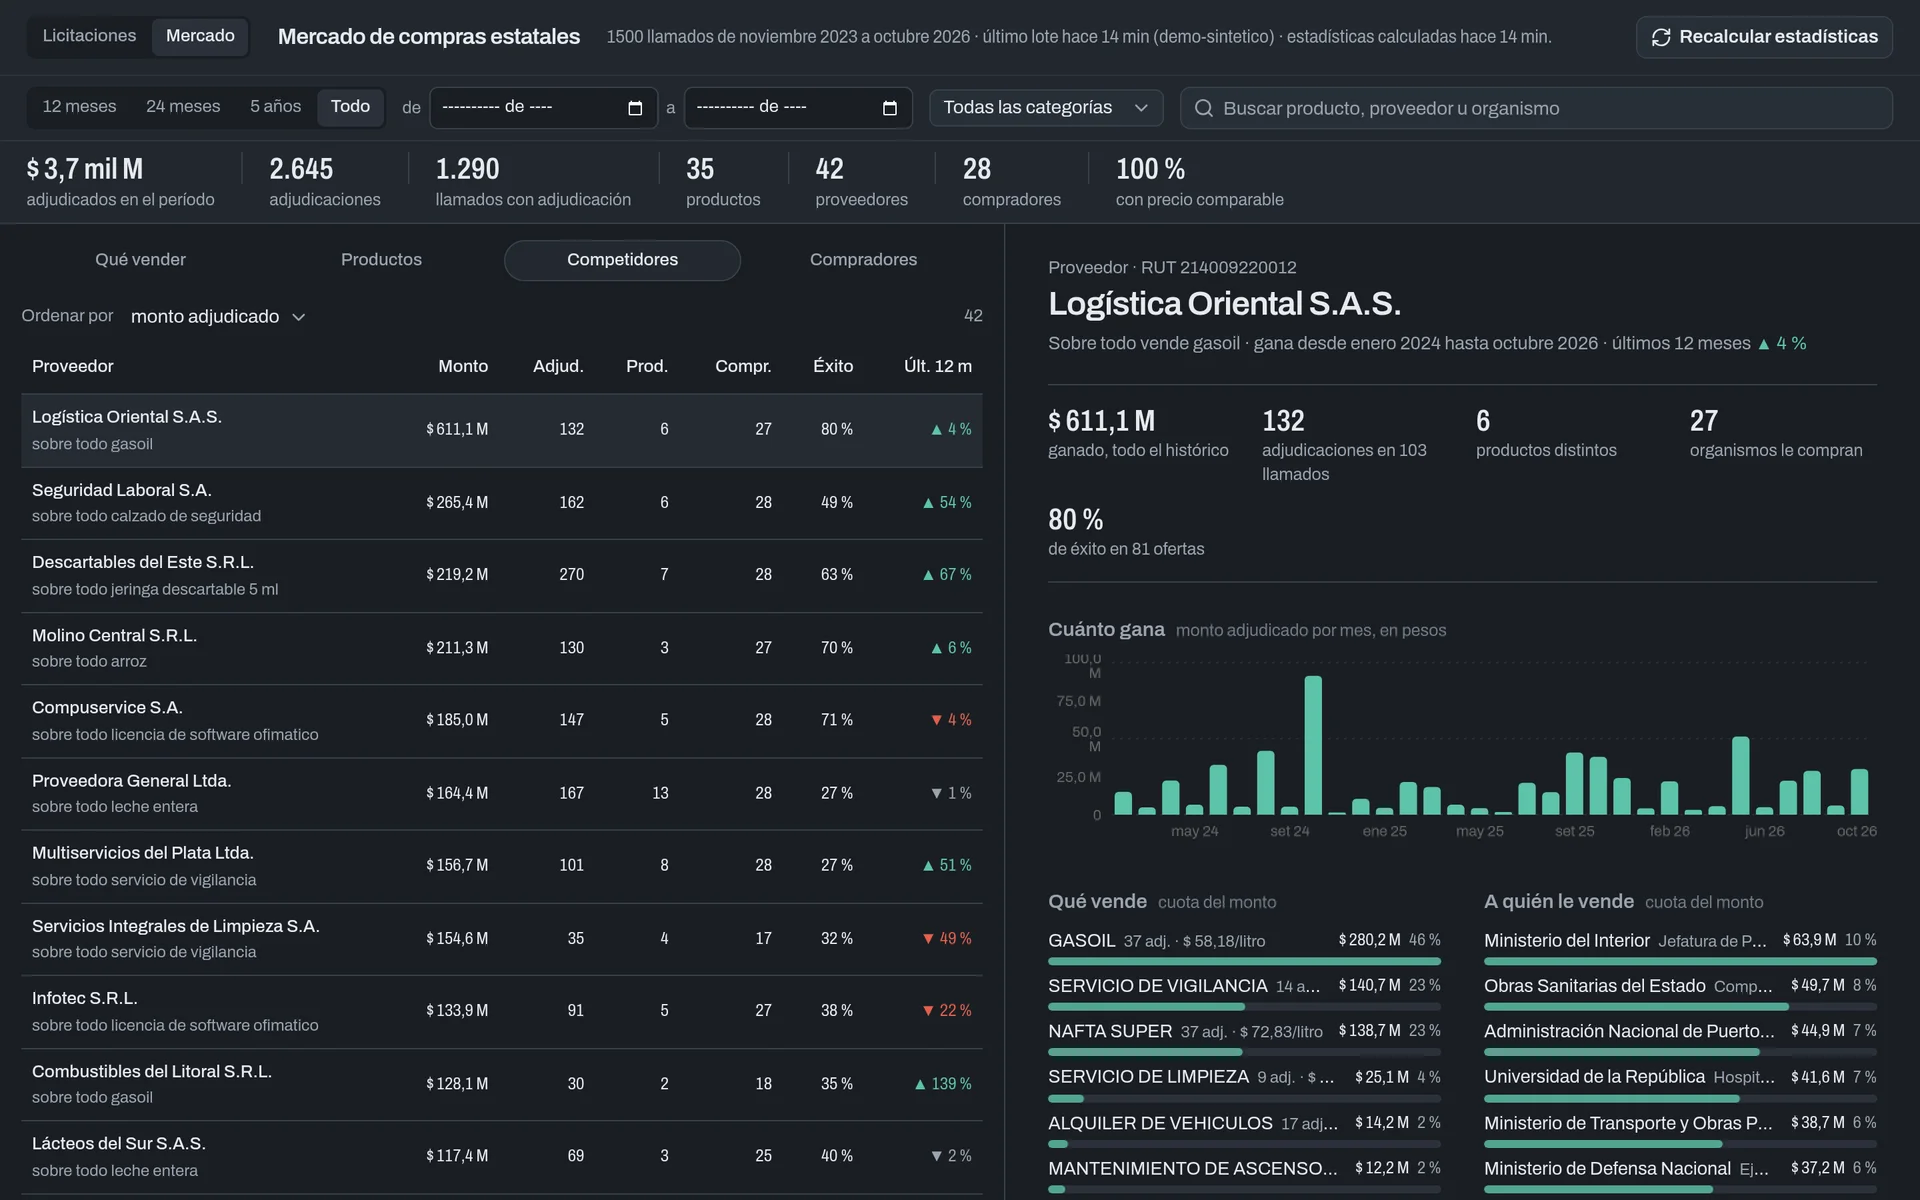Select the Lácteos del Sur S.A.S. row
The height and width of the screenshot is (1200, 1920).
pos(502,1157)
